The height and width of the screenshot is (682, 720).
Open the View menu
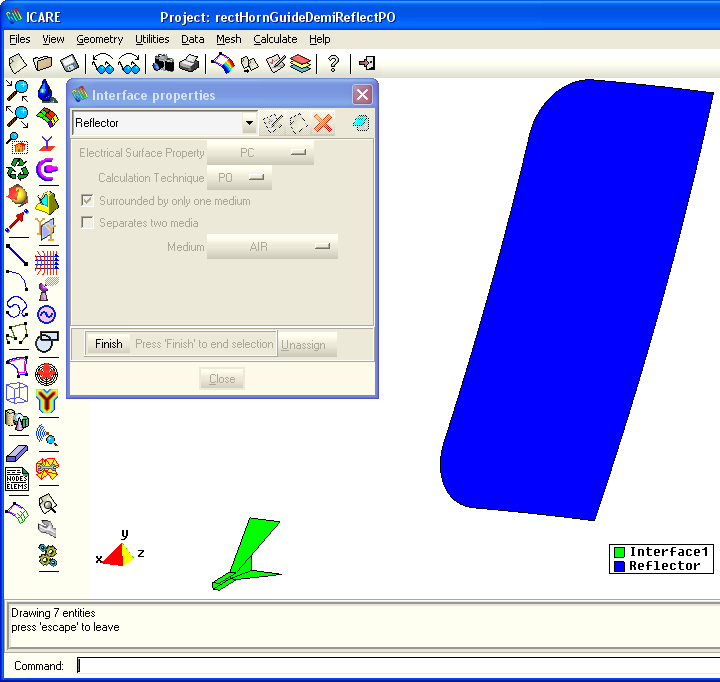53,39
